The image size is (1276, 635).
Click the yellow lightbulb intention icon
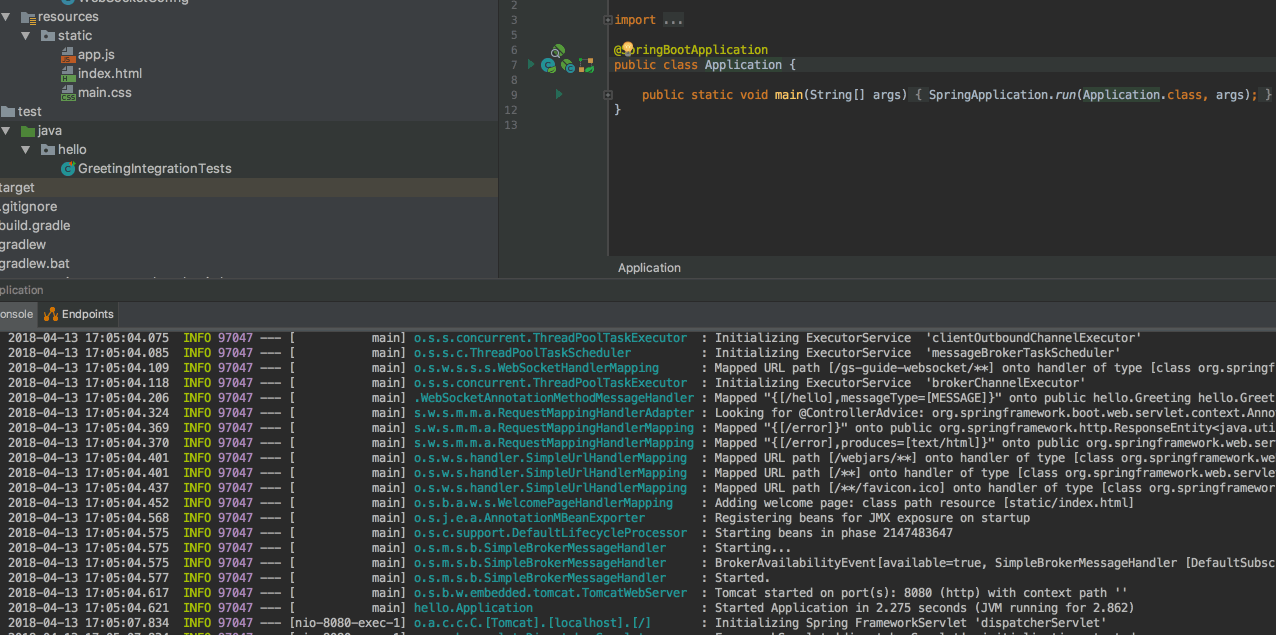(627, 48)
